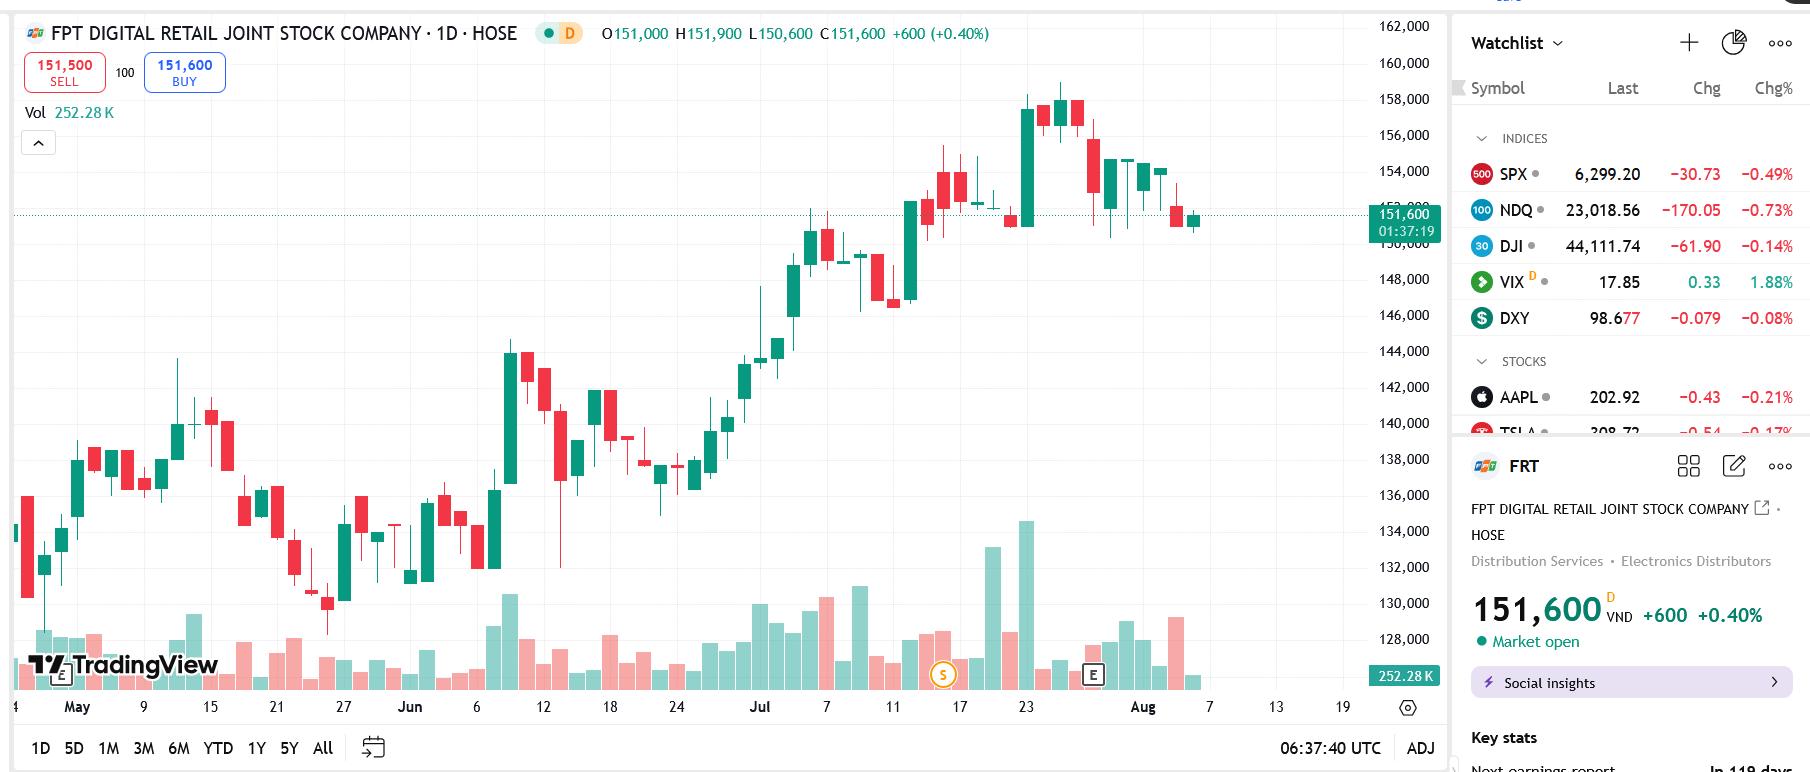This screenshot has width=1810, height=772.
Task: Open the FRT details grid layout icon
Action: tap(1688, 466)
